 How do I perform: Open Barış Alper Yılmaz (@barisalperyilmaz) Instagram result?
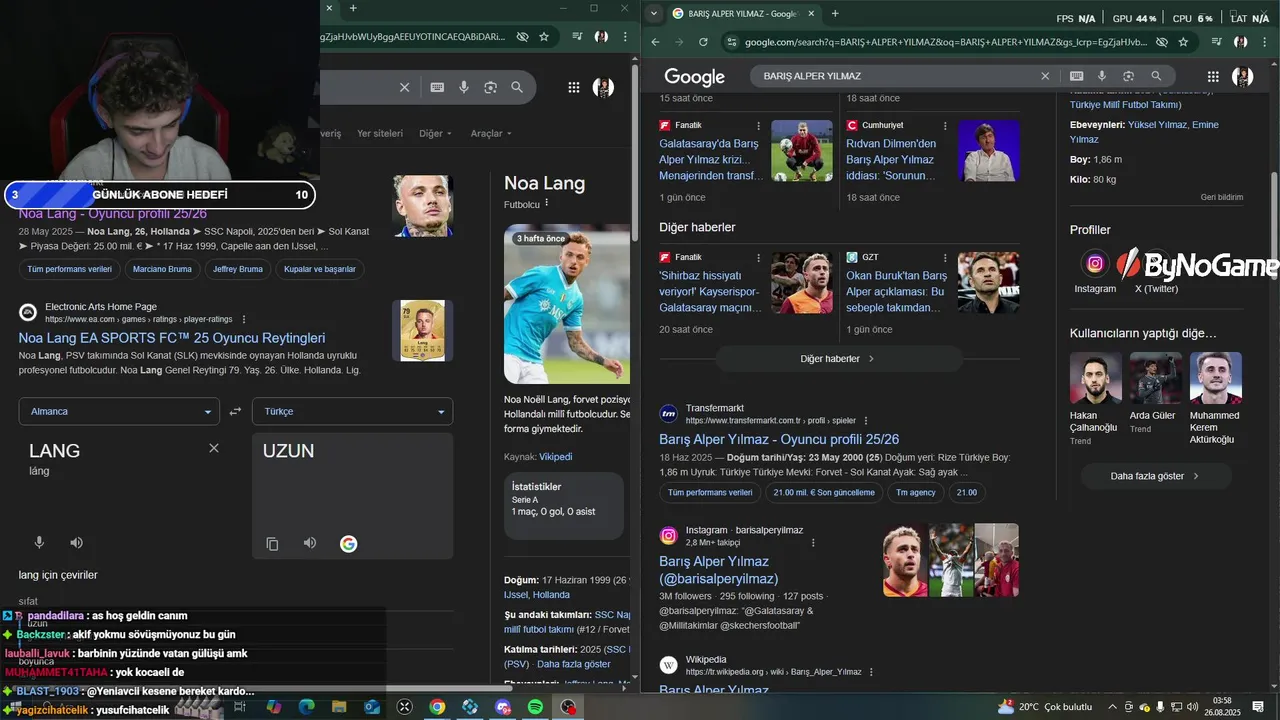coord(719,570)
